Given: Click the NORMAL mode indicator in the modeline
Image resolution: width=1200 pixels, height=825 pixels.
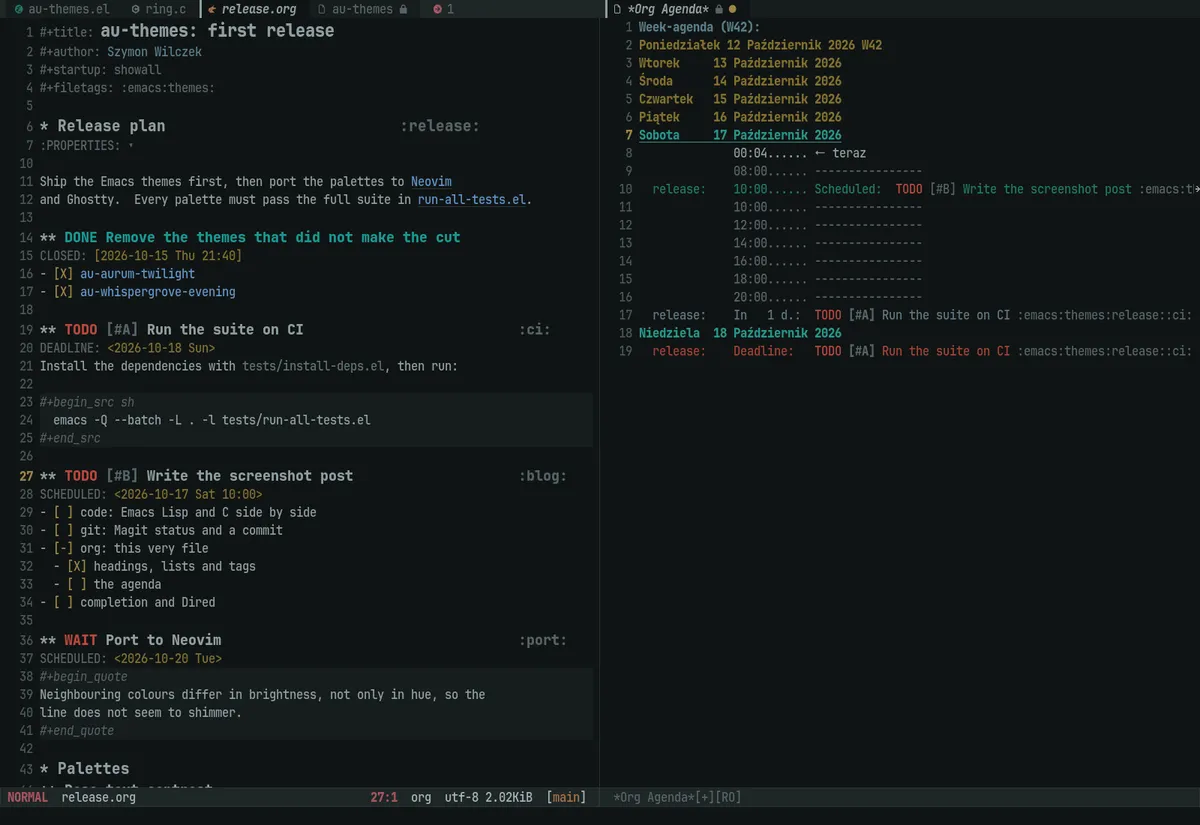Looking at the screenshot, I should [x=27, y=797].
